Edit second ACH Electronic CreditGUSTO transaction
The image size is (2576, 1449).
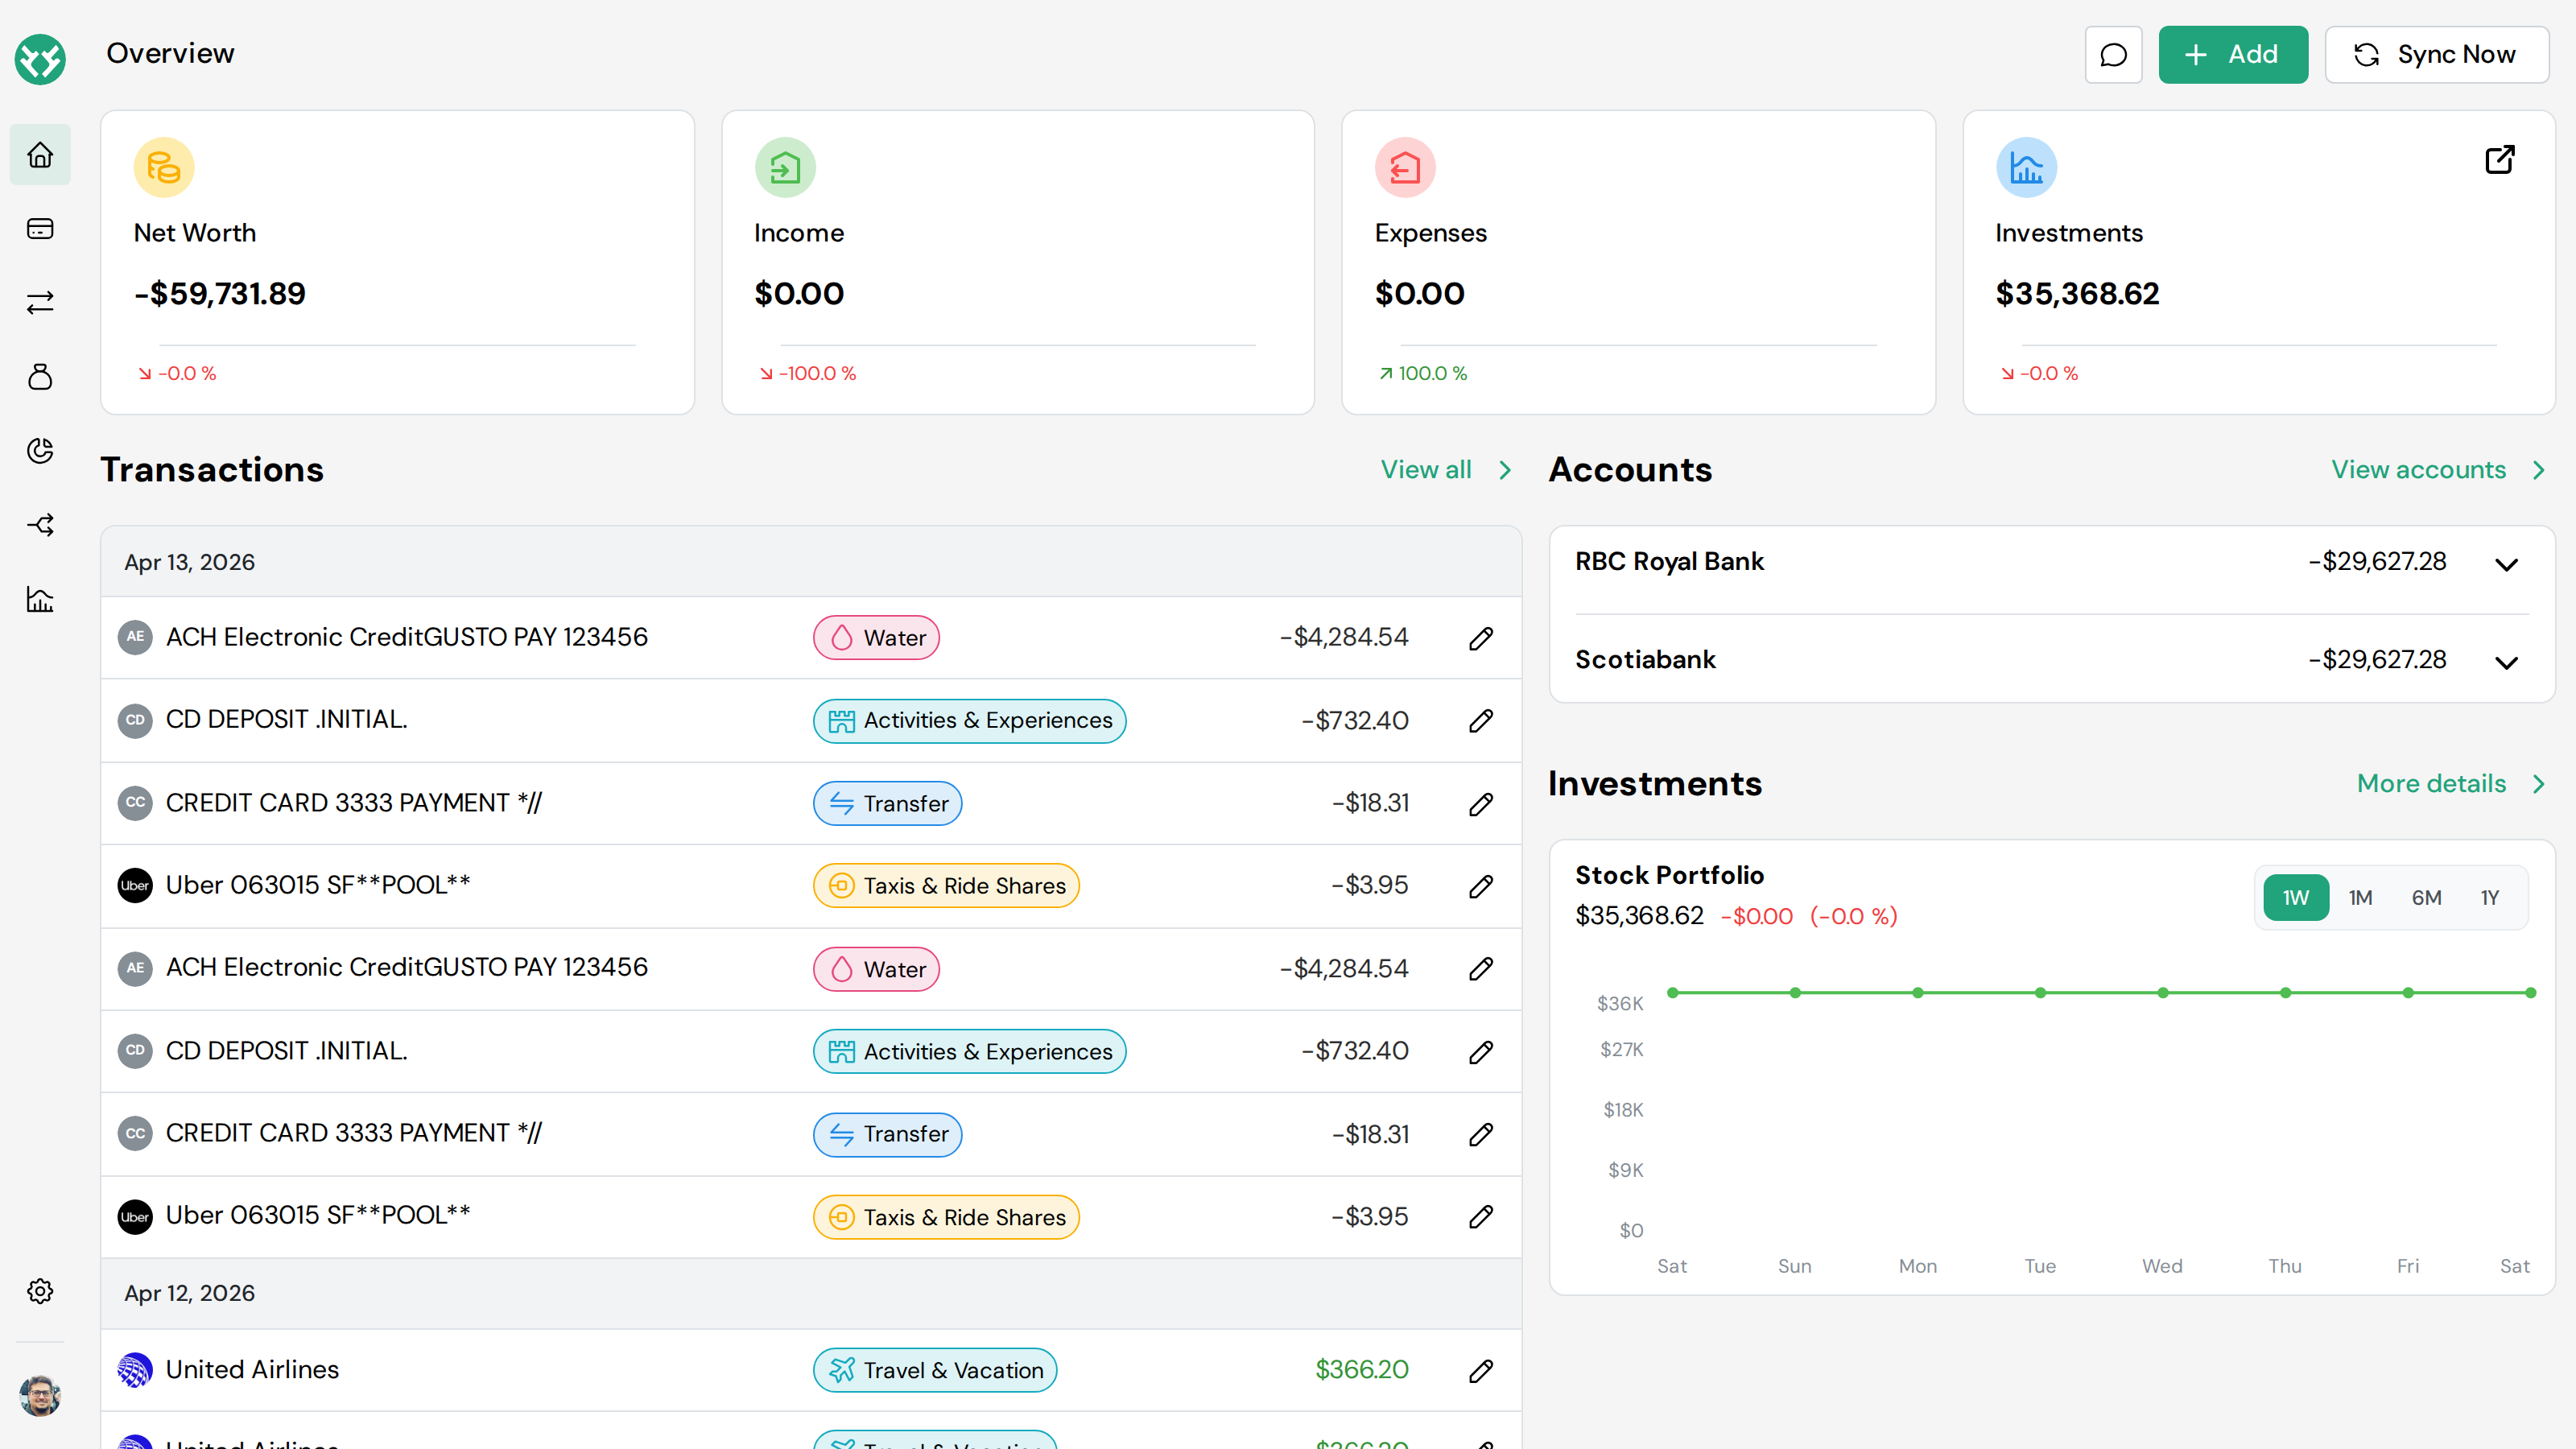(1481, 969)
